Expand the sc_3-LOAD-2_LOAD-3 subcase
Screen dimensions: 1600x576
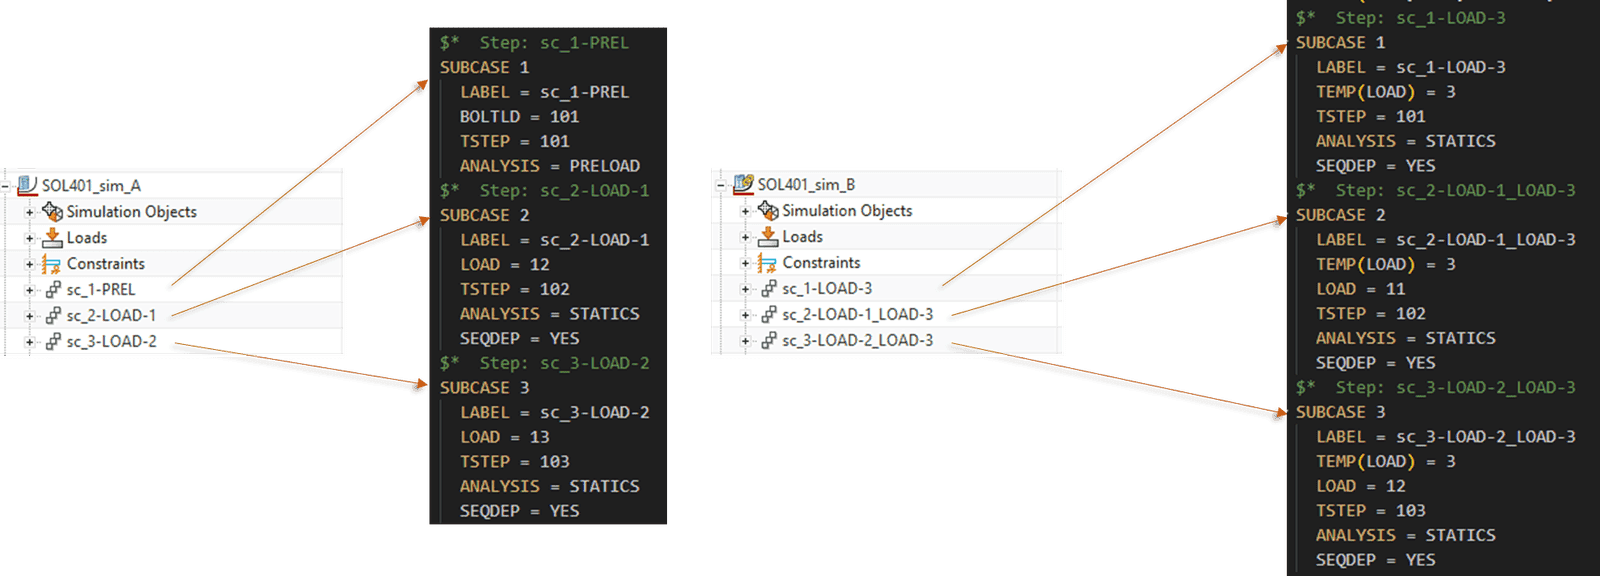[745, 341]
